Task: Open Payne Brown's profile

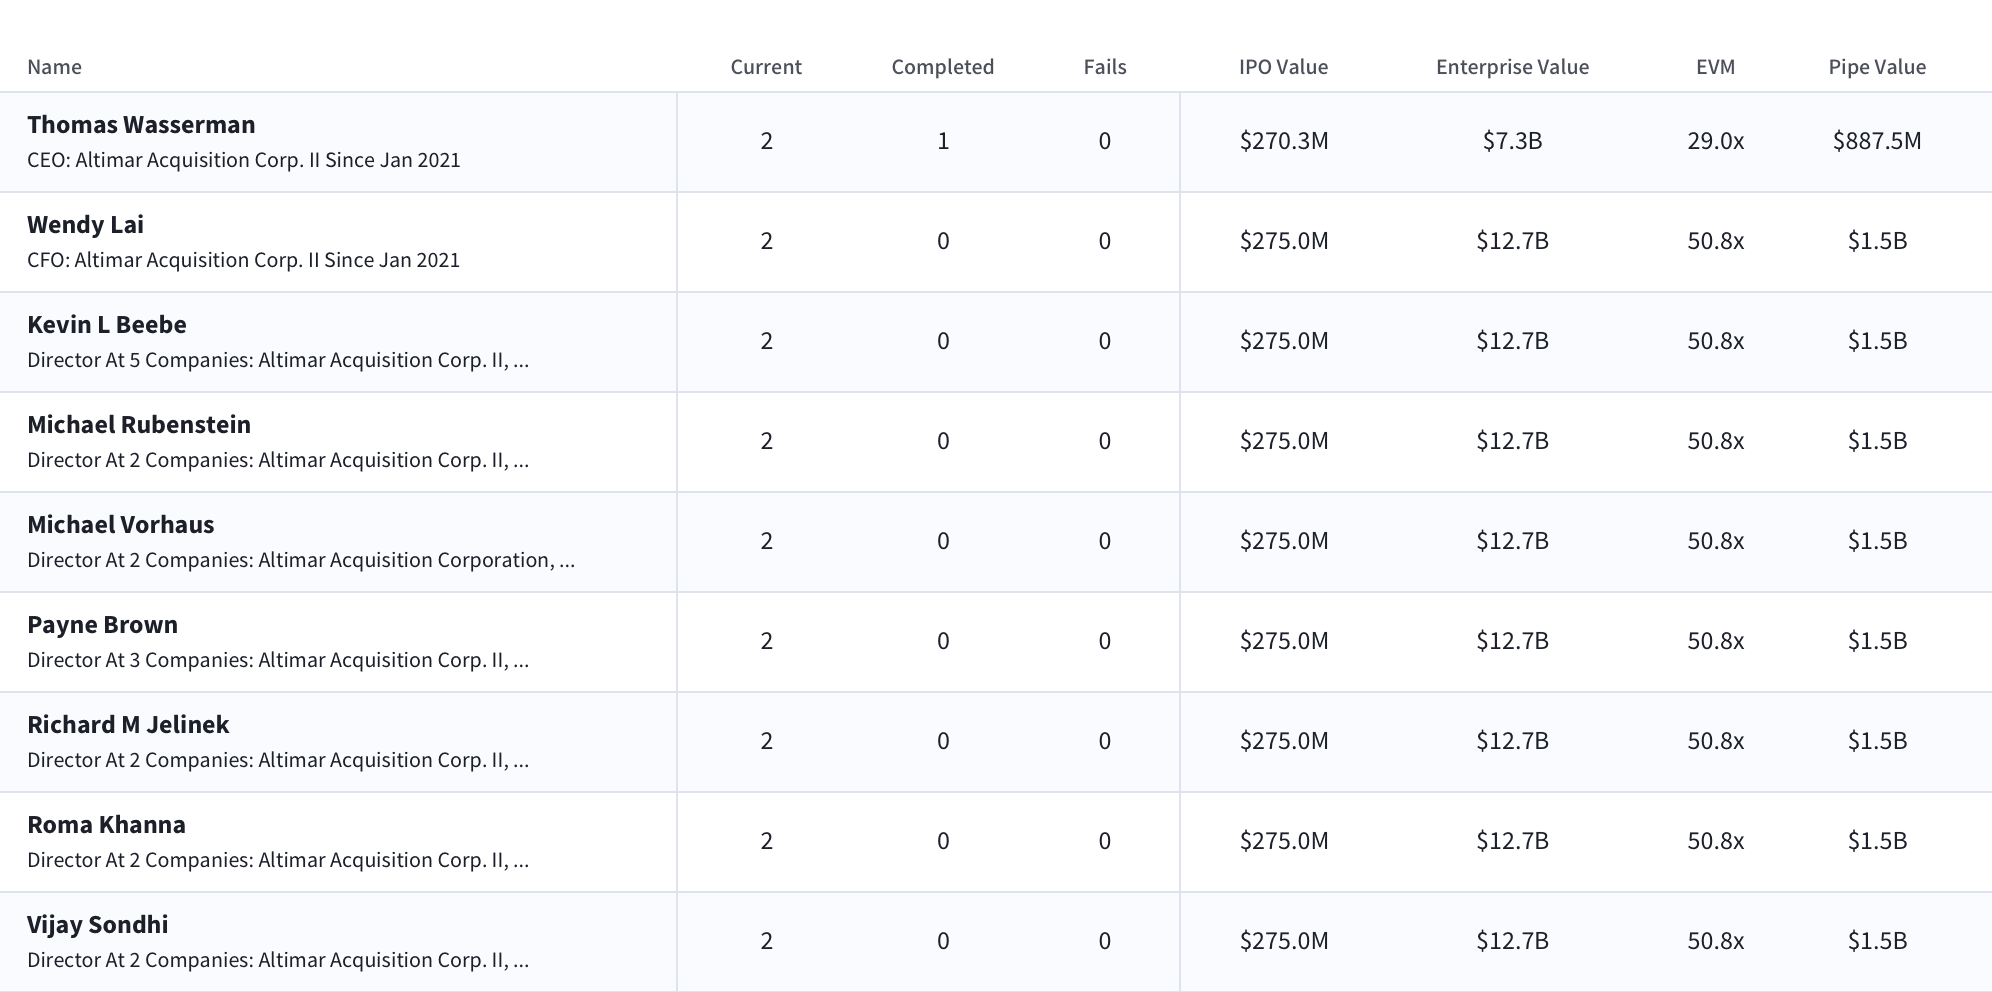Action: [103, 625]
